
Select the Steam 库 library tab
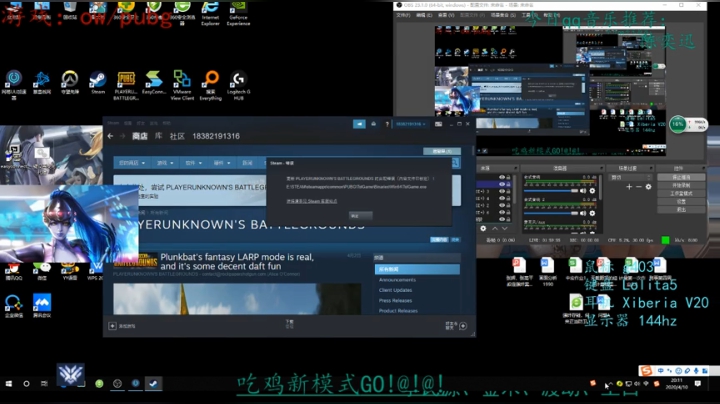158,136
